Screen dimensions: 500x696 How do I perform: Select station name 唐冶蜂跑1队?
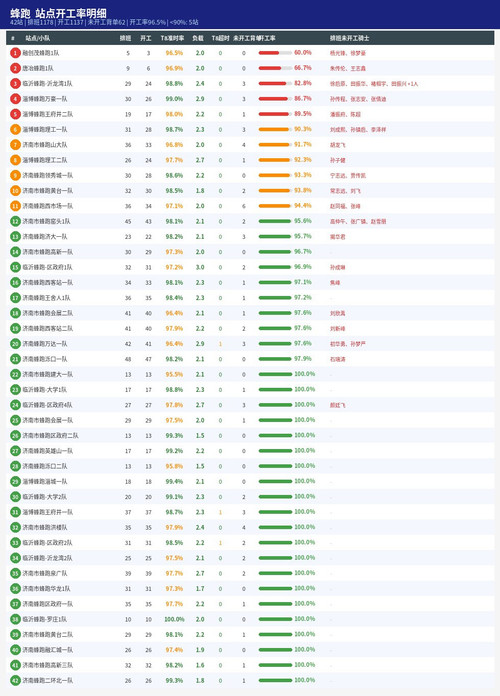pyautogui.click(x=38, y=68)
